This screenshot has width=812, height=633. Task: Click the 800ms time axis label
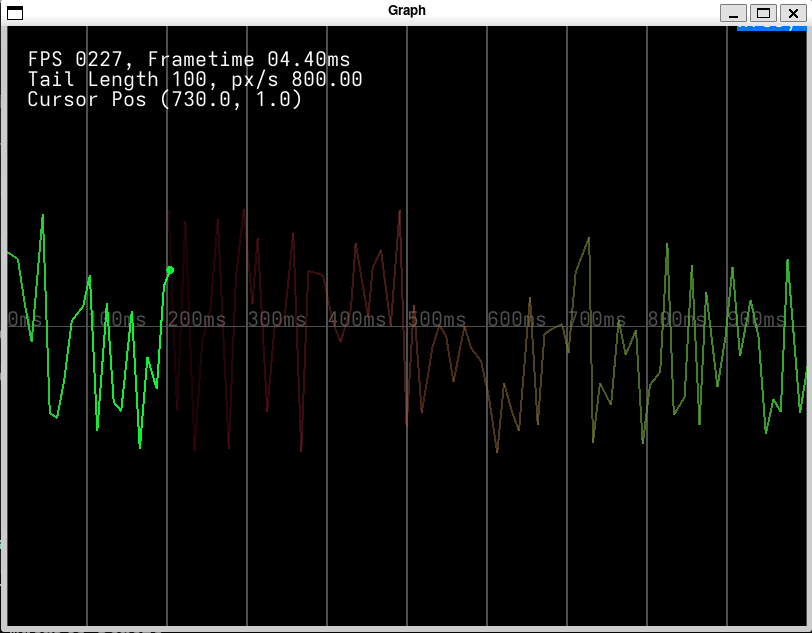(677, 319)
